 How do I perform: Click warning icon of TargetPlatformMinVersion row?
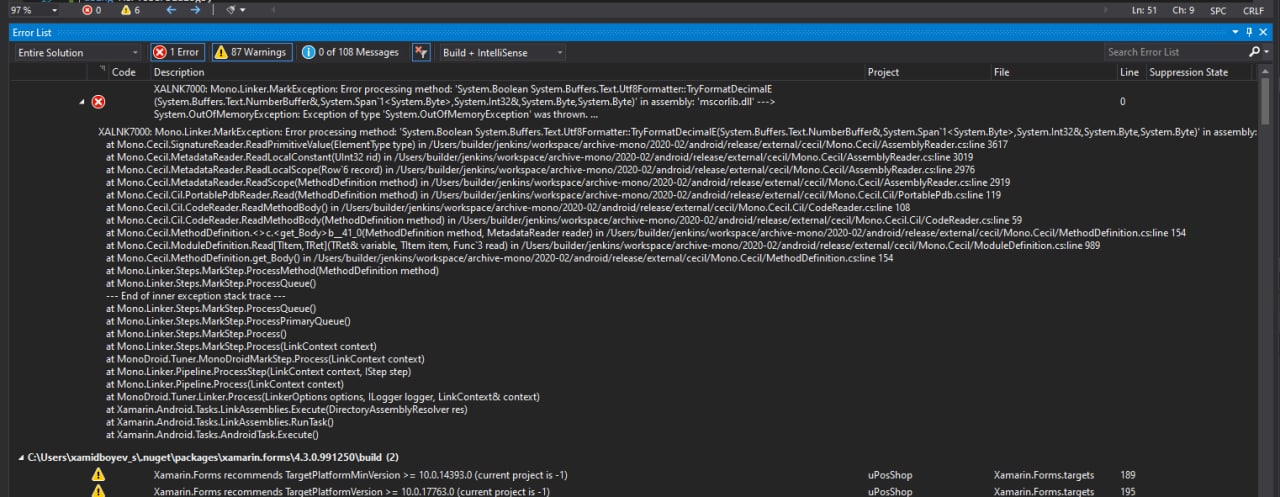coord(98,475)
